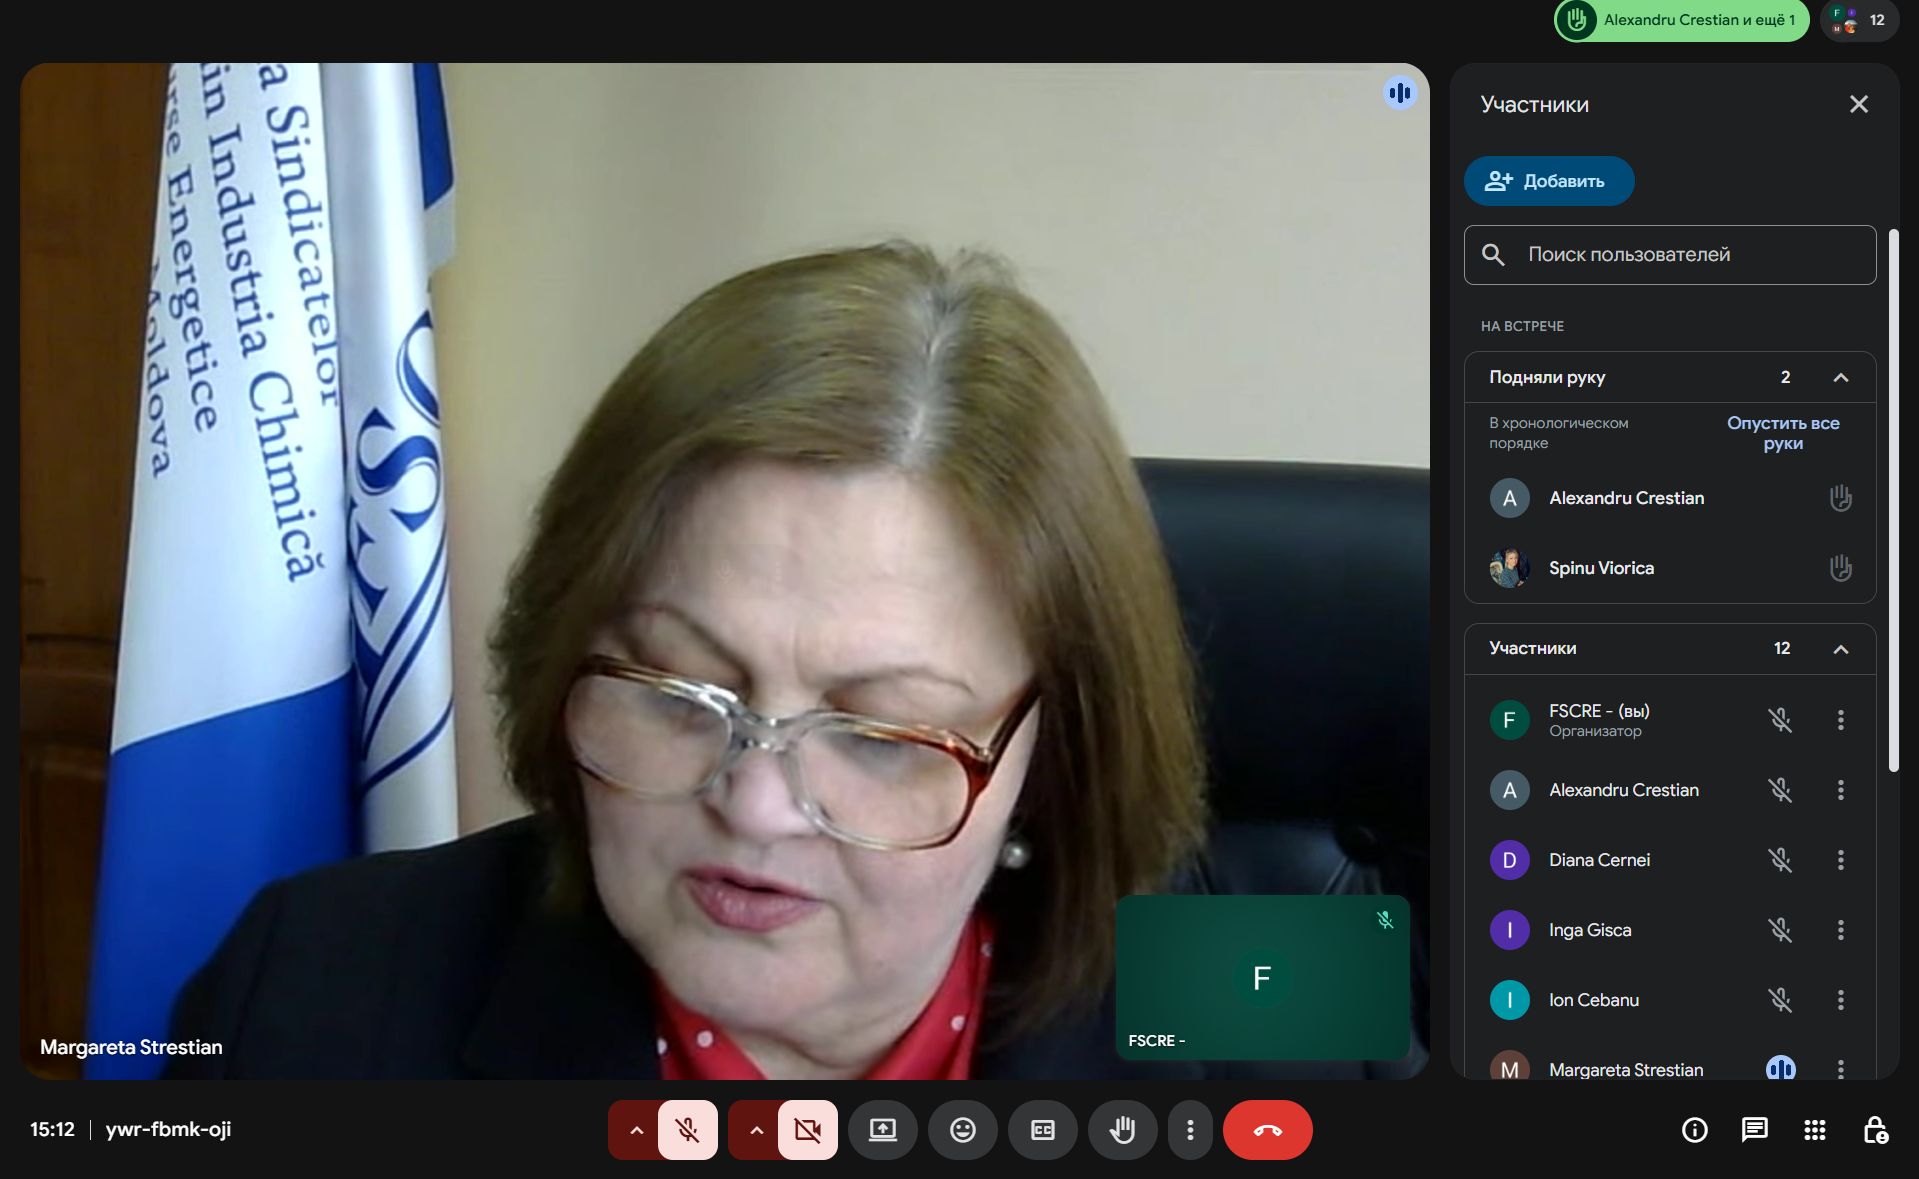Click Опустить все руки link
The width and height of the screenshot is (1919, 1179).
pos(1782,433)
